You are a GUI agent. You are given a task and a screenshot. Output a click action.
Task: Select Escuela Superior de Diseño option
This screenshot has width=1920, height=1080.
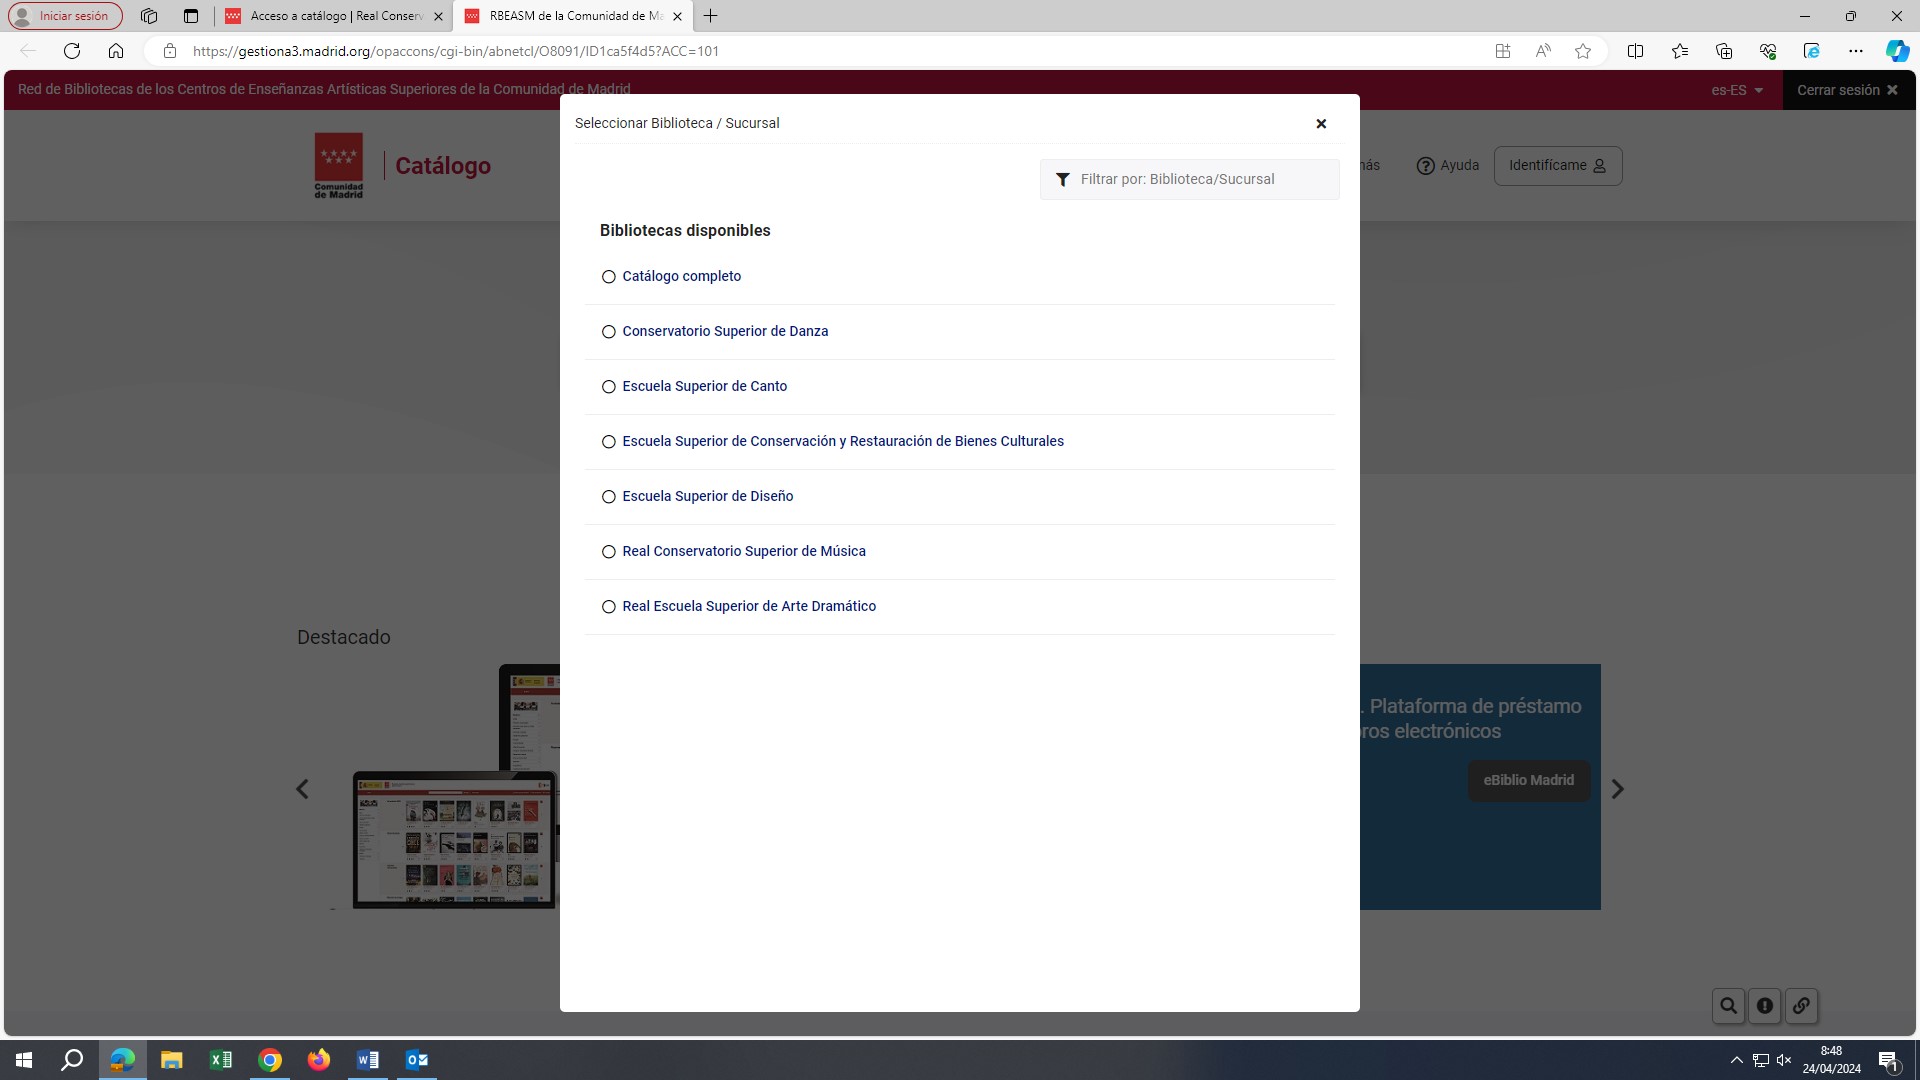click(608, 497)
